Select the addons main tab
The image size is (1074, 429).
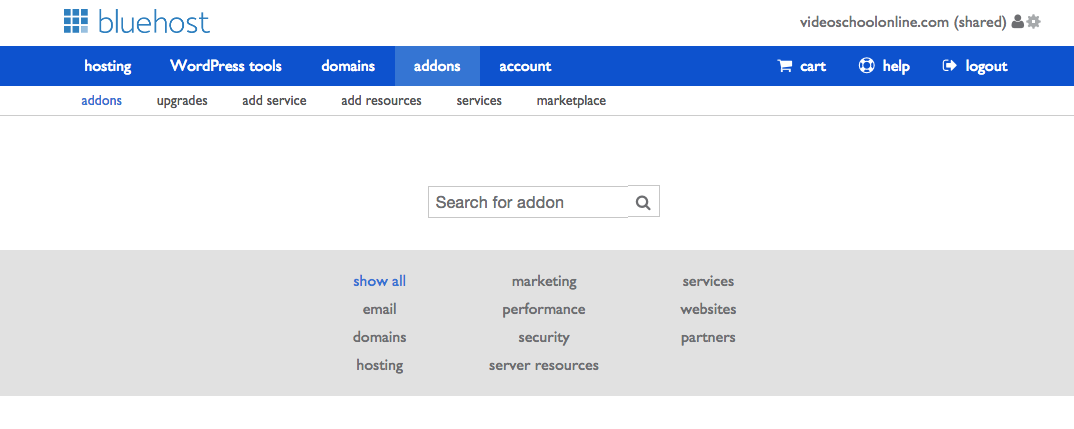click(x=437, y=66)
